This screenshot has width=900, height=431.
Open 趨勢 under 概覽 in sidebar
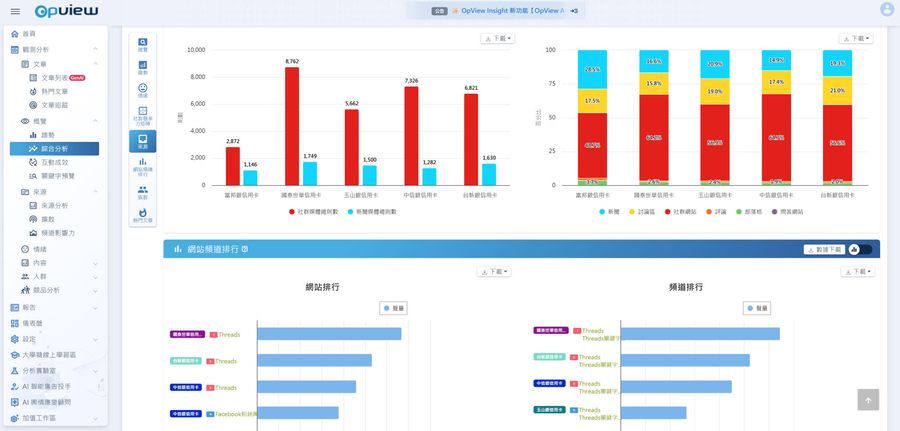(x=57, y=135)
